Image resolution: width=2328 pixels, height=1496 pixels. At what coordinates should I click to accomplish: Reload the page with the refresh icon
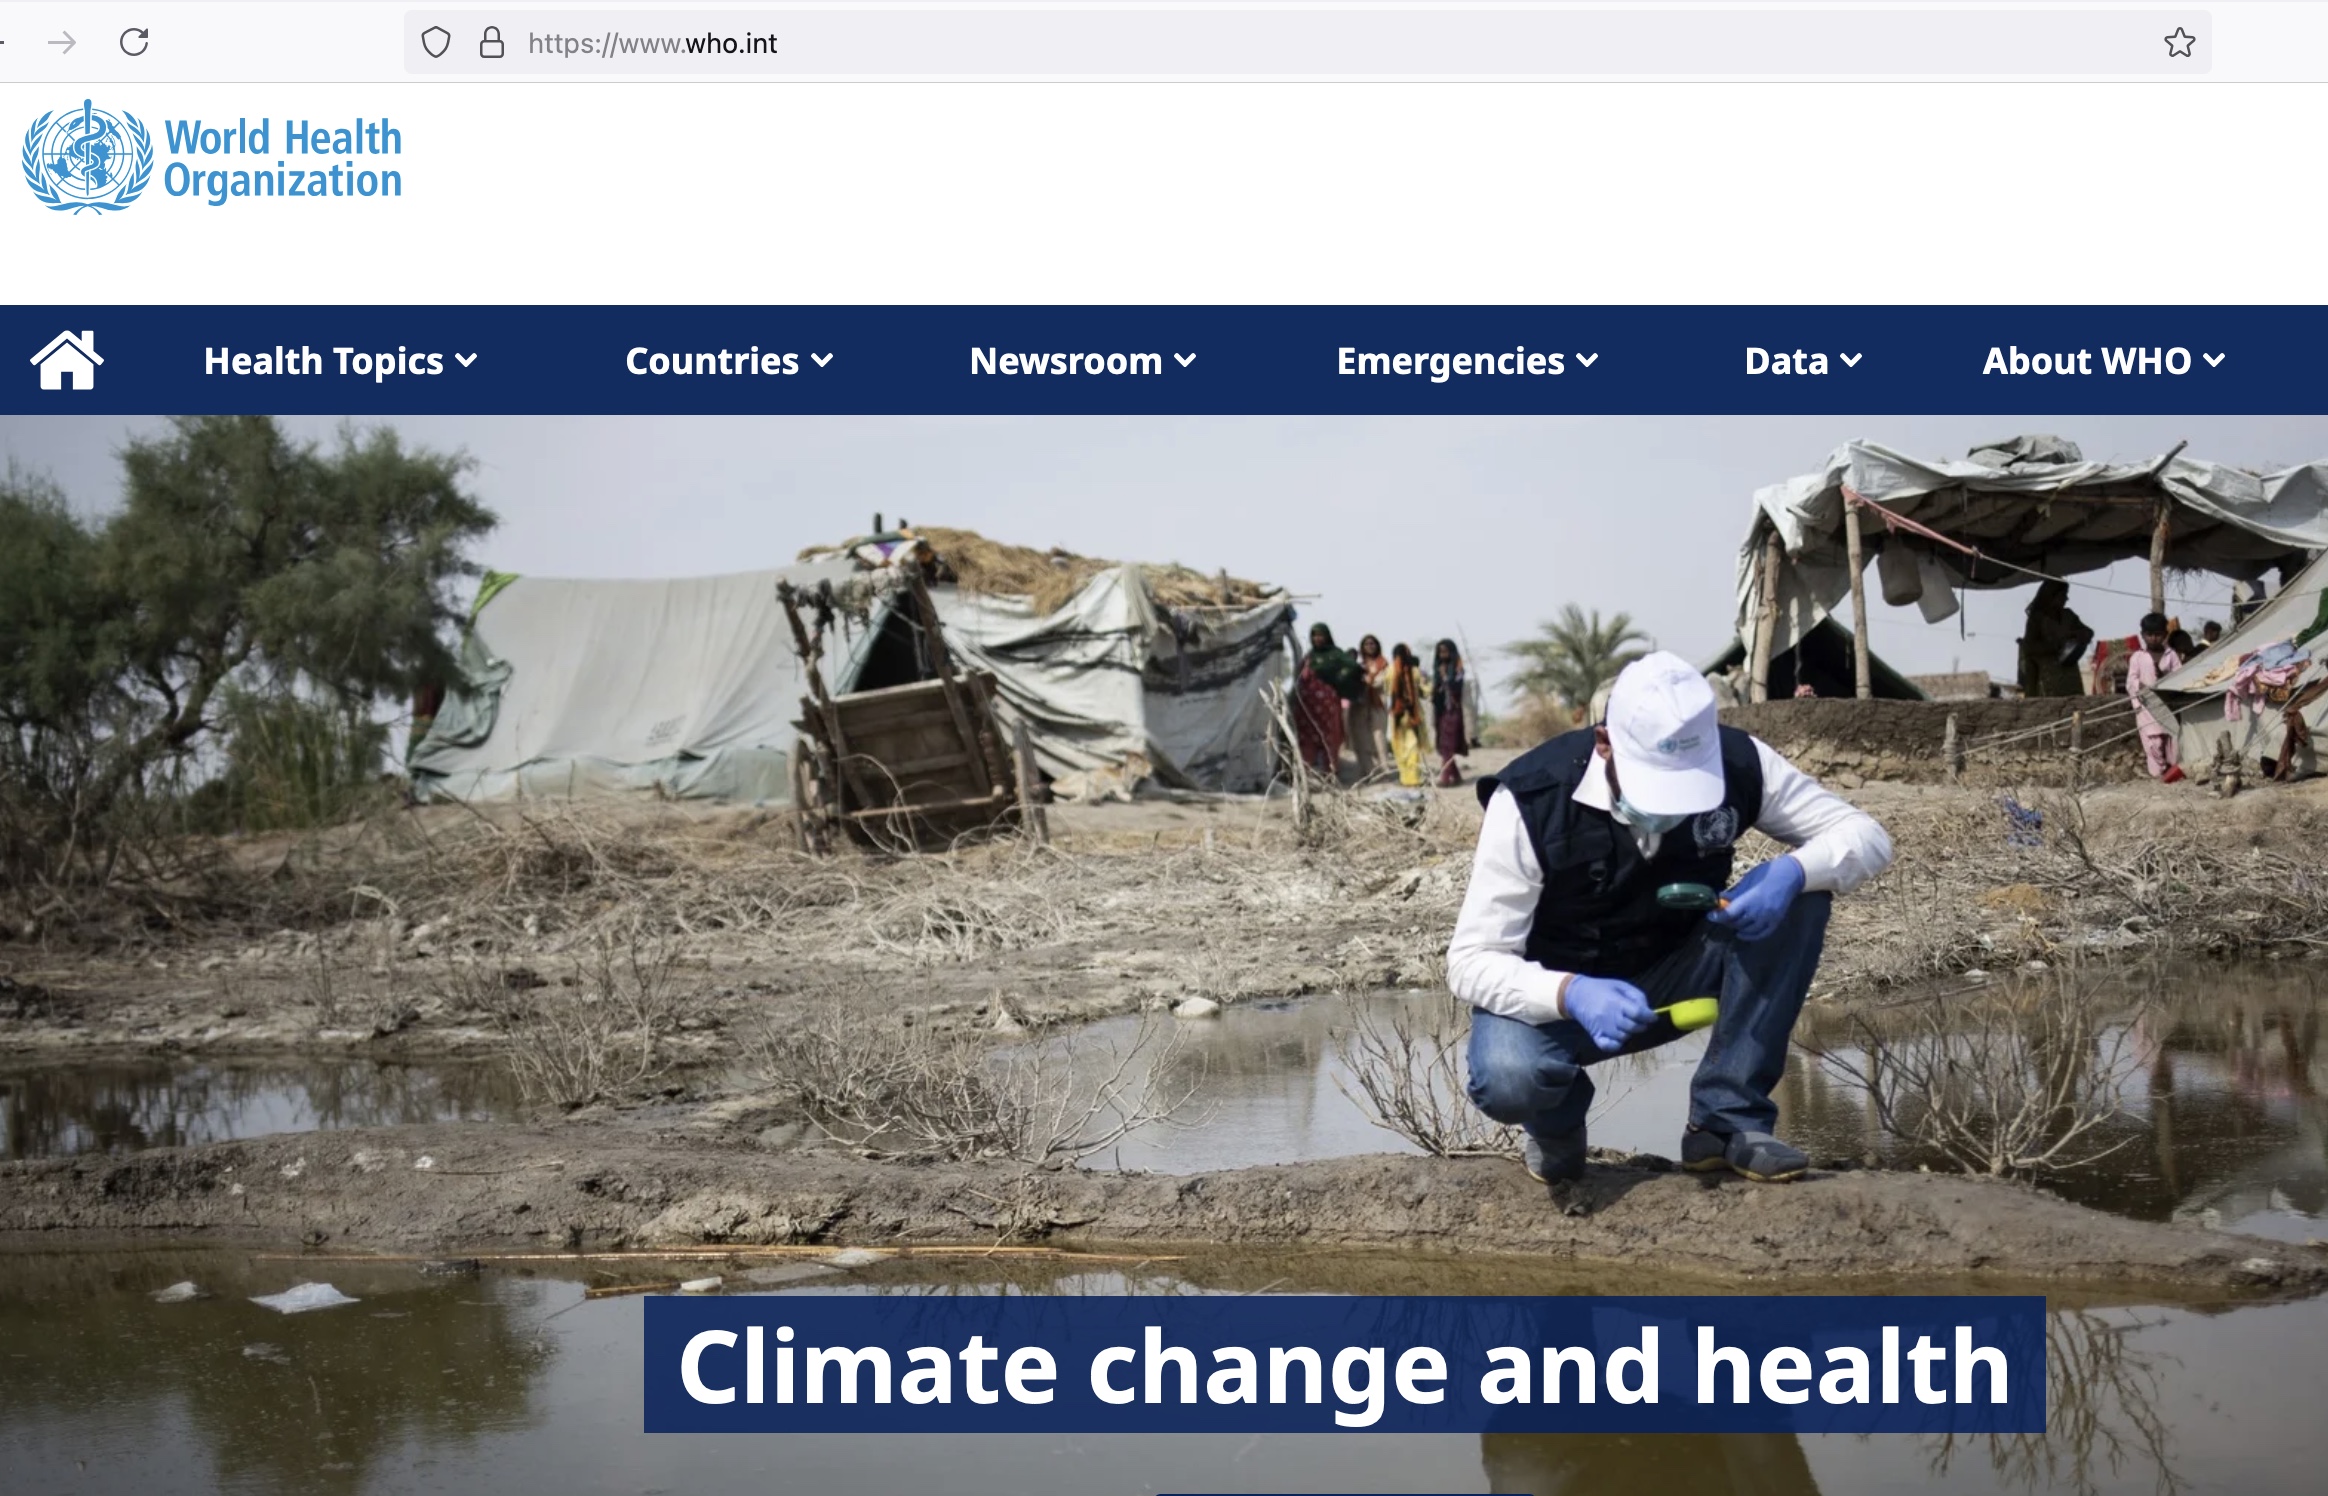(x=134, y=42)
